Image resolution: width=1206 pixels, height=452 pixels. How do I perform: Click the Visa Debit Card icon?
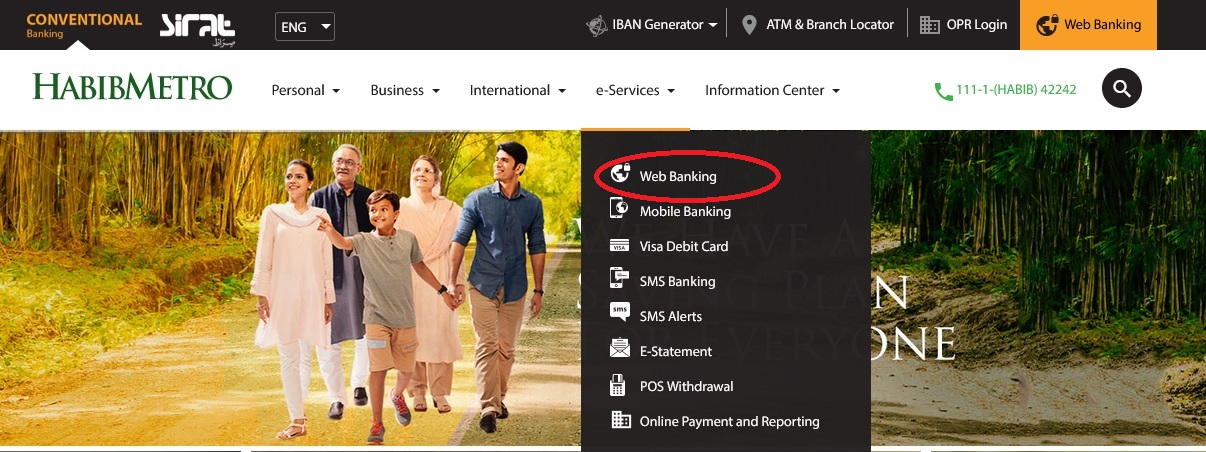[620, 246]
